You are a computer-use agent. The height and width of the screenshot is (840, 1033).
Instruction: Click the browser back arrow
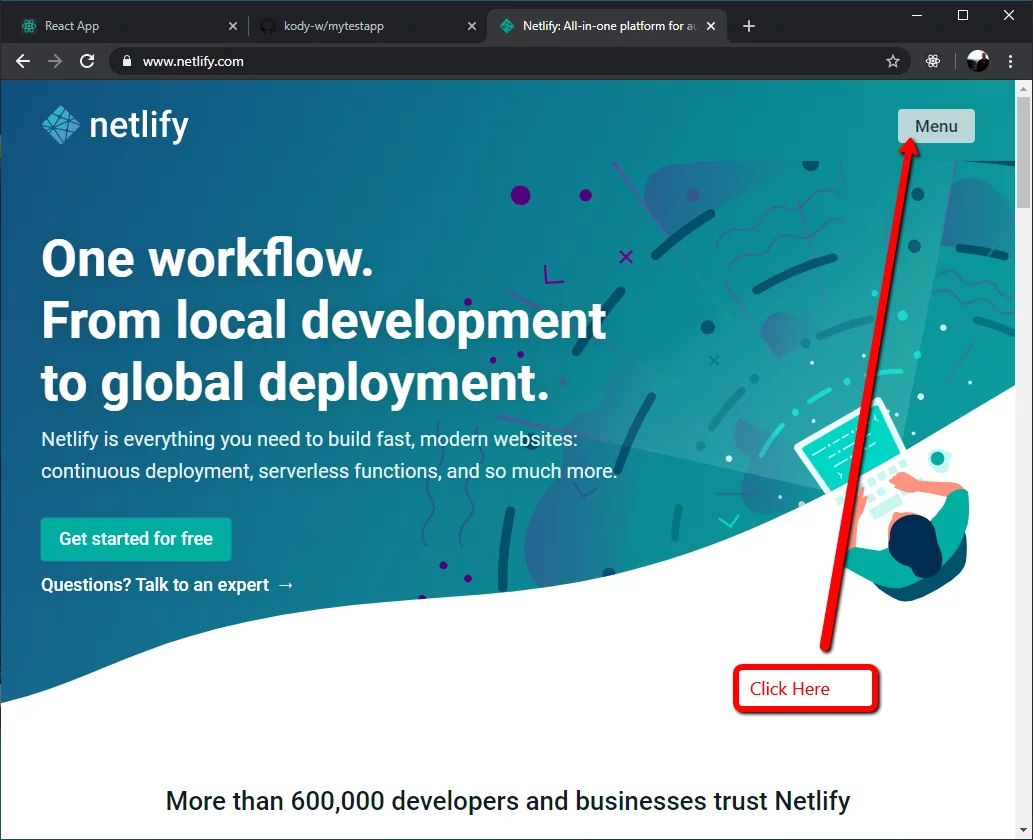pyautogui.click(x=23, y=61)
